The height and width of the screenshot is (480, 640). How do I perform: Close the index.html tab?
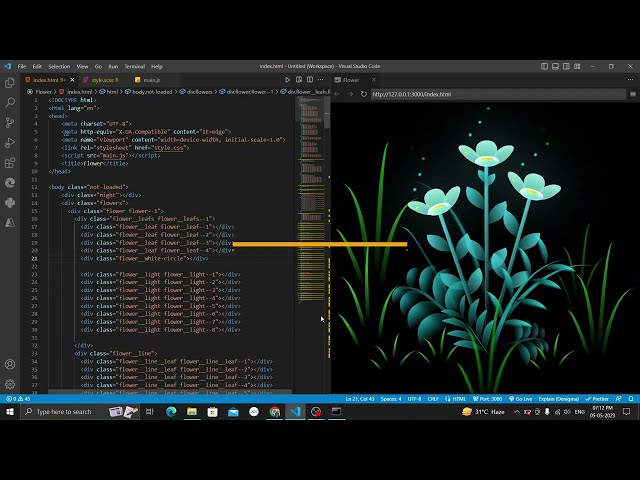click(72, 80)
